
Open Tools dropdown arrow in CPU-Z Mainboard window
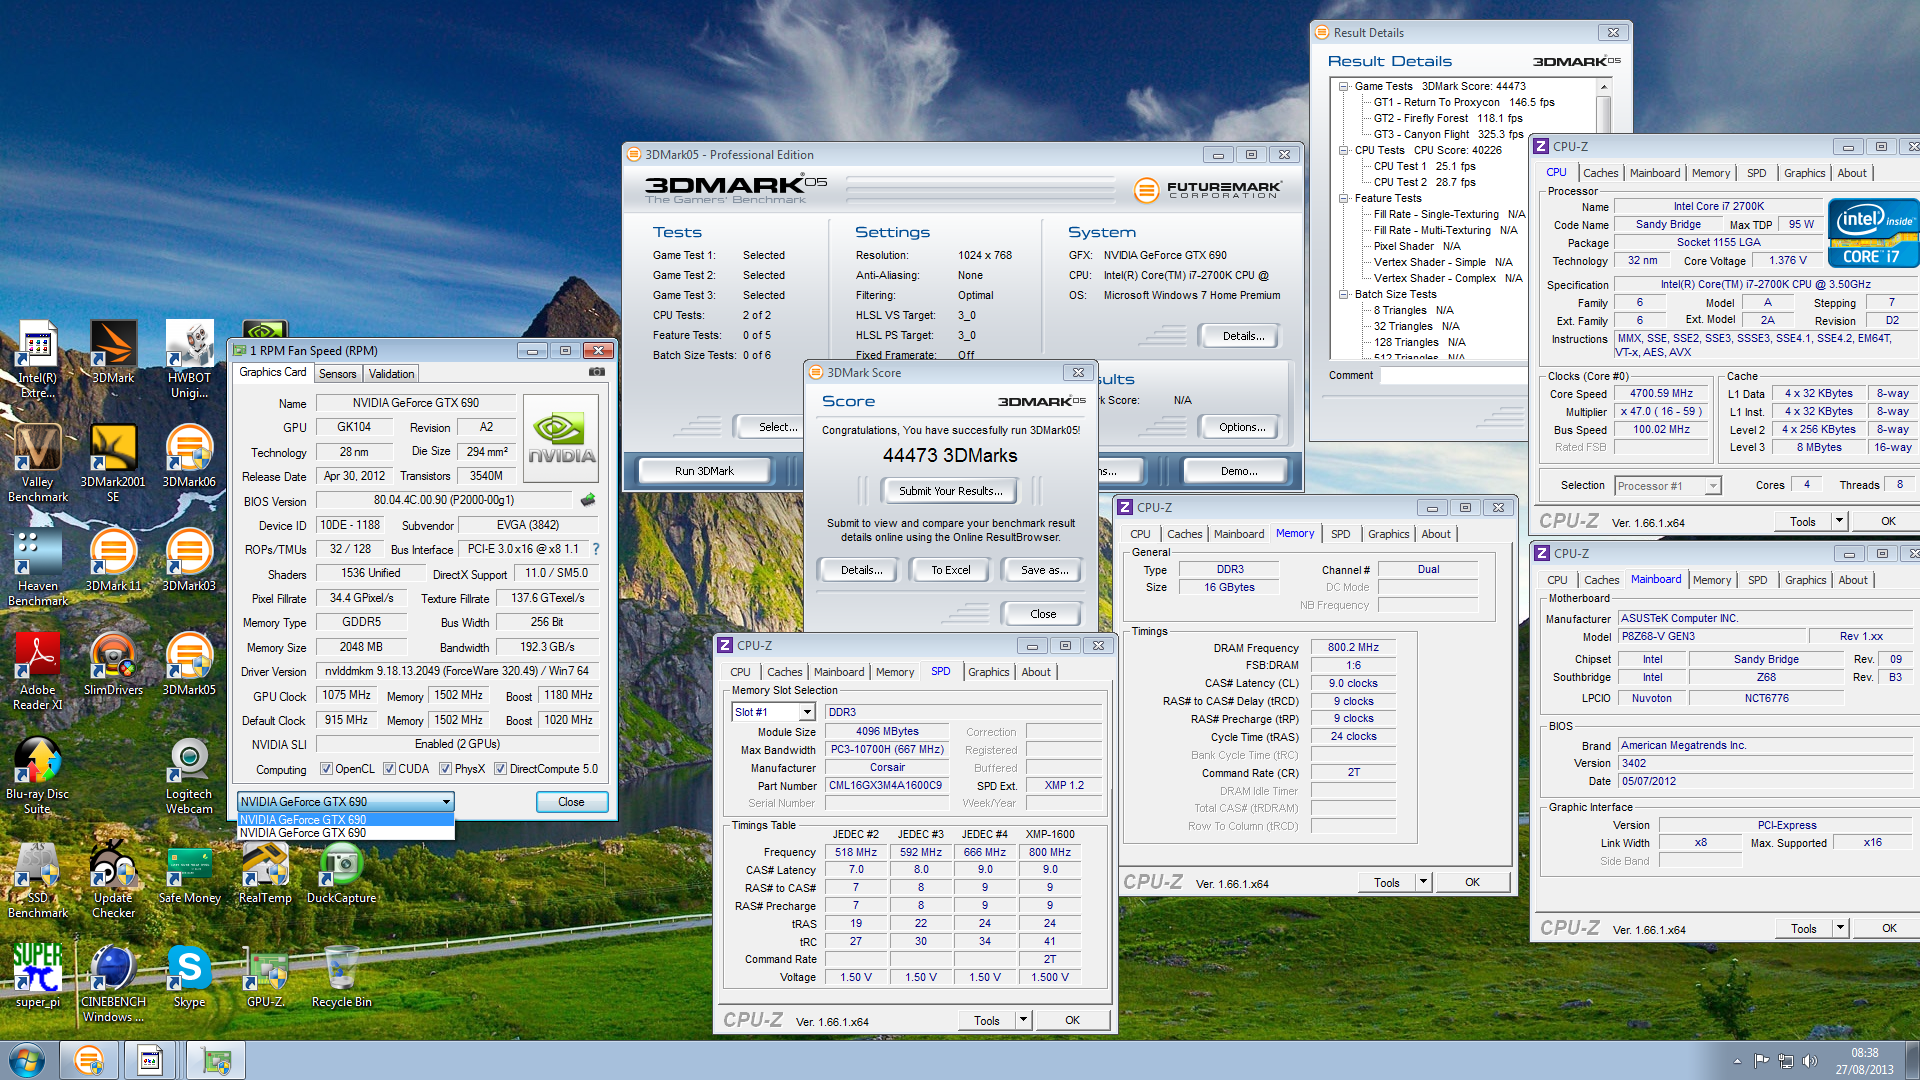[x=1840, y=928]
